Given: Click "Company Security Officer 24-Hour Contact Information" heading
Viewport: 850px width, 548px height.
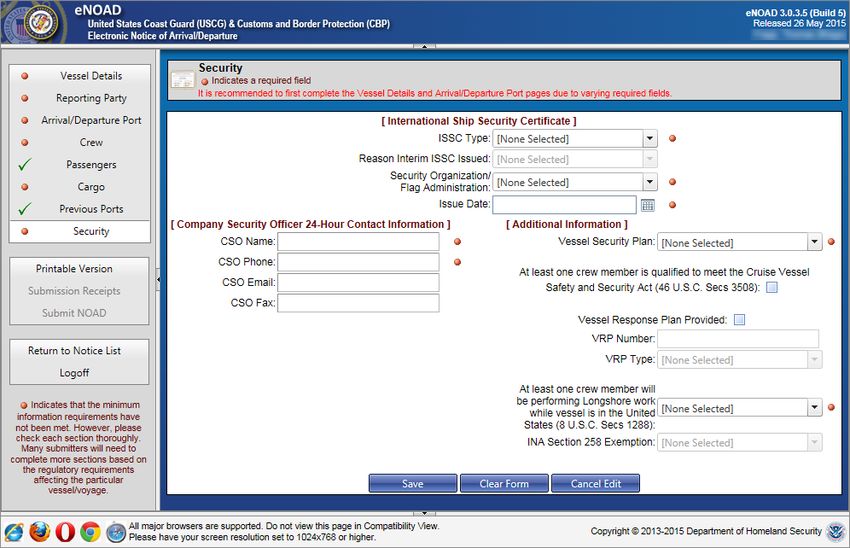Looking at the screenshot, I should [311, 224].
